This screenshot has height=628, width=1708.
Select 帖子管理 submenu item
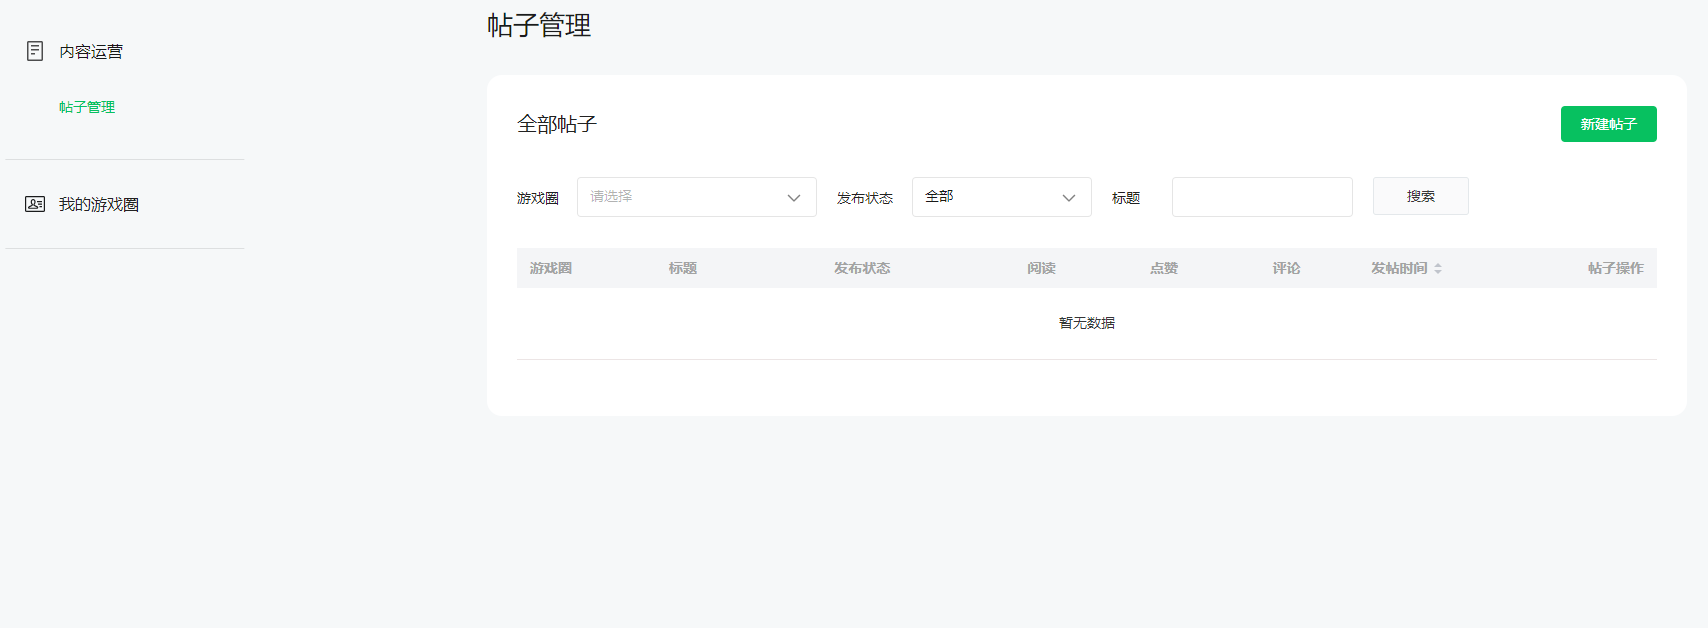(87, 107)
